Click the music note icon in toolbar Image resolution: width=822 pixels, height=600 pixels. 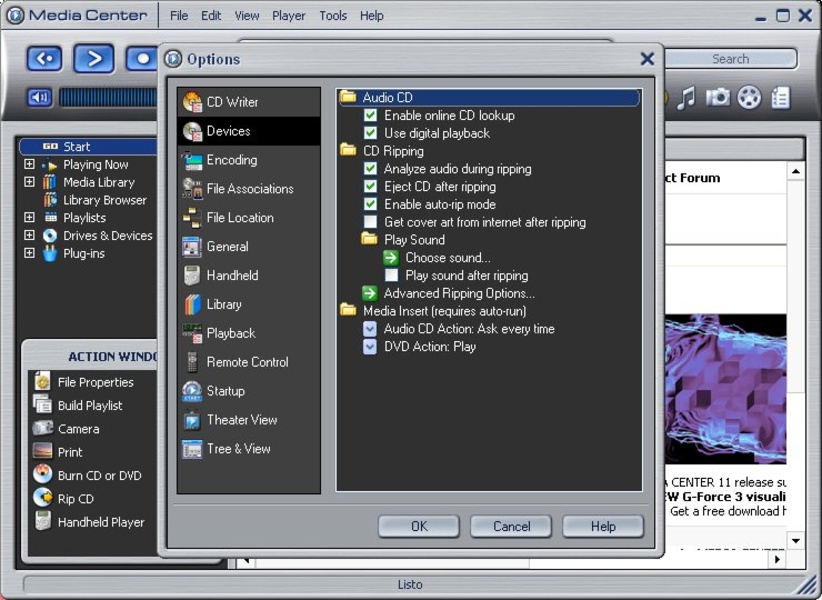coord(686,97)
